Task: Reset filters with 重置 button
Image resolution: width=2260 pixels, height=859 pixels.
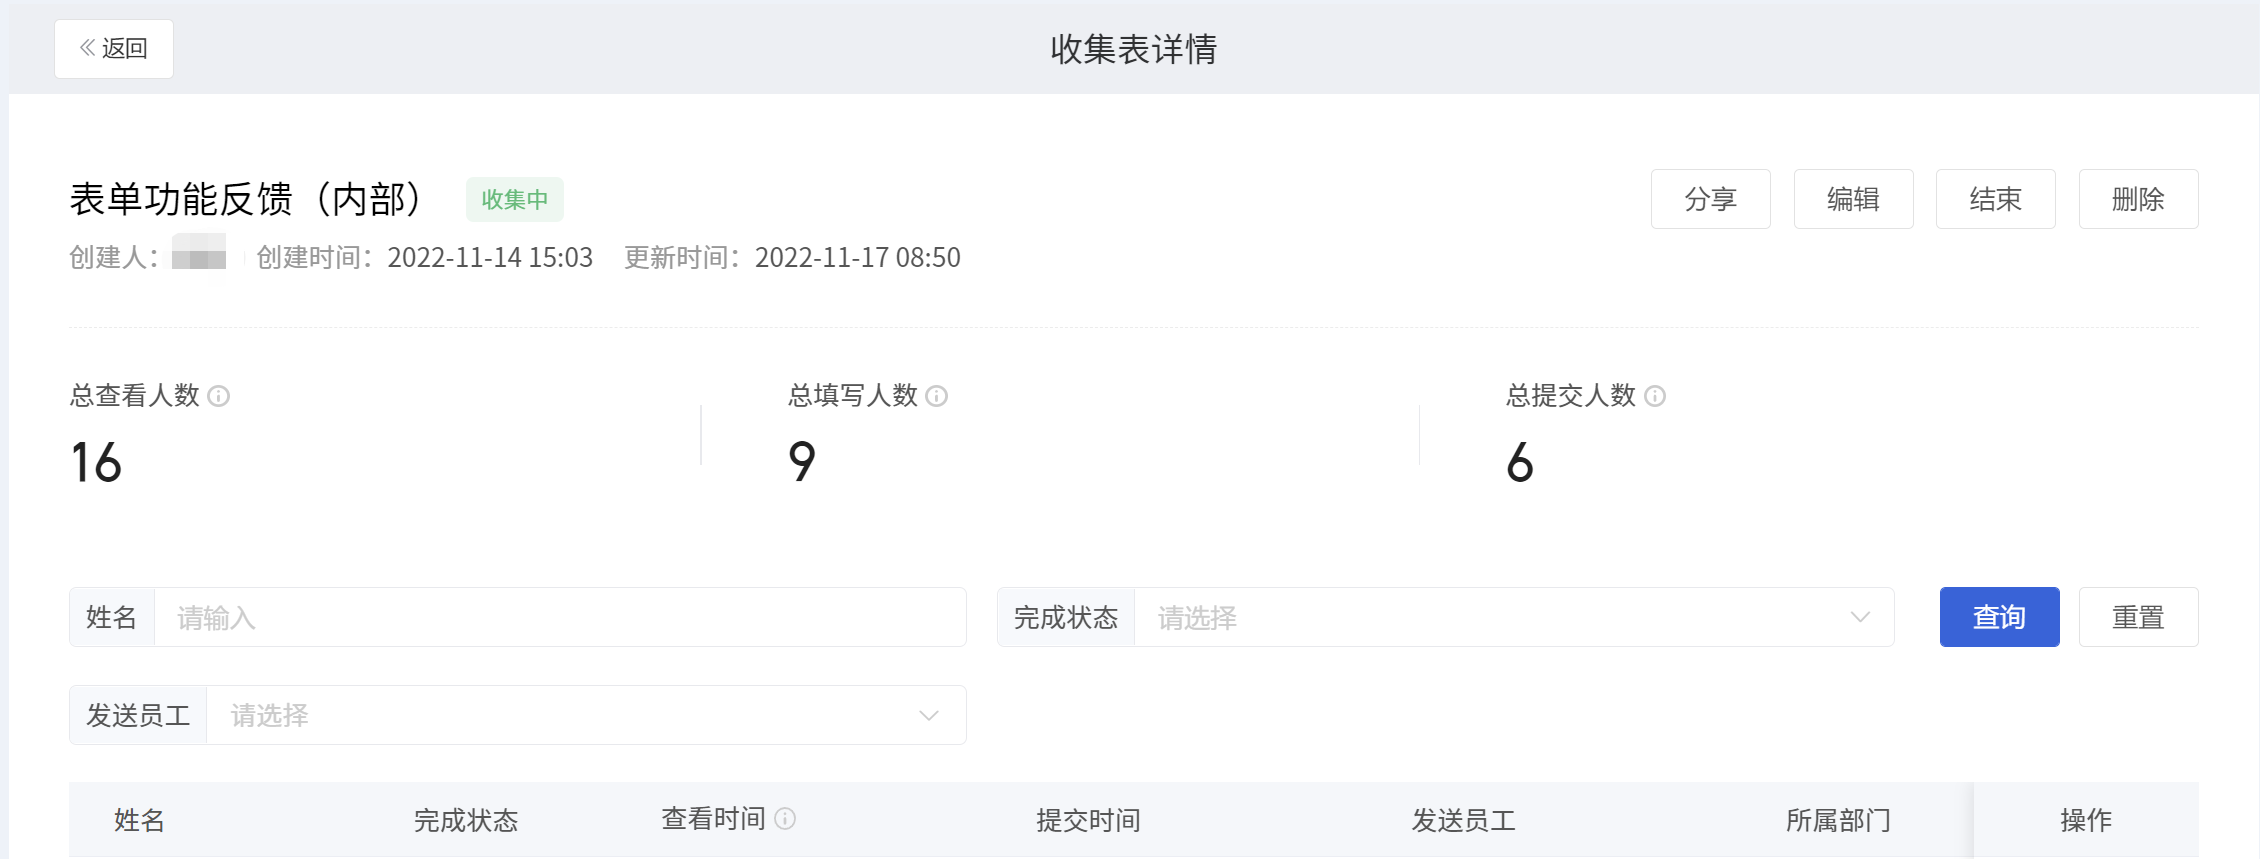Action: coord(2139,617)
